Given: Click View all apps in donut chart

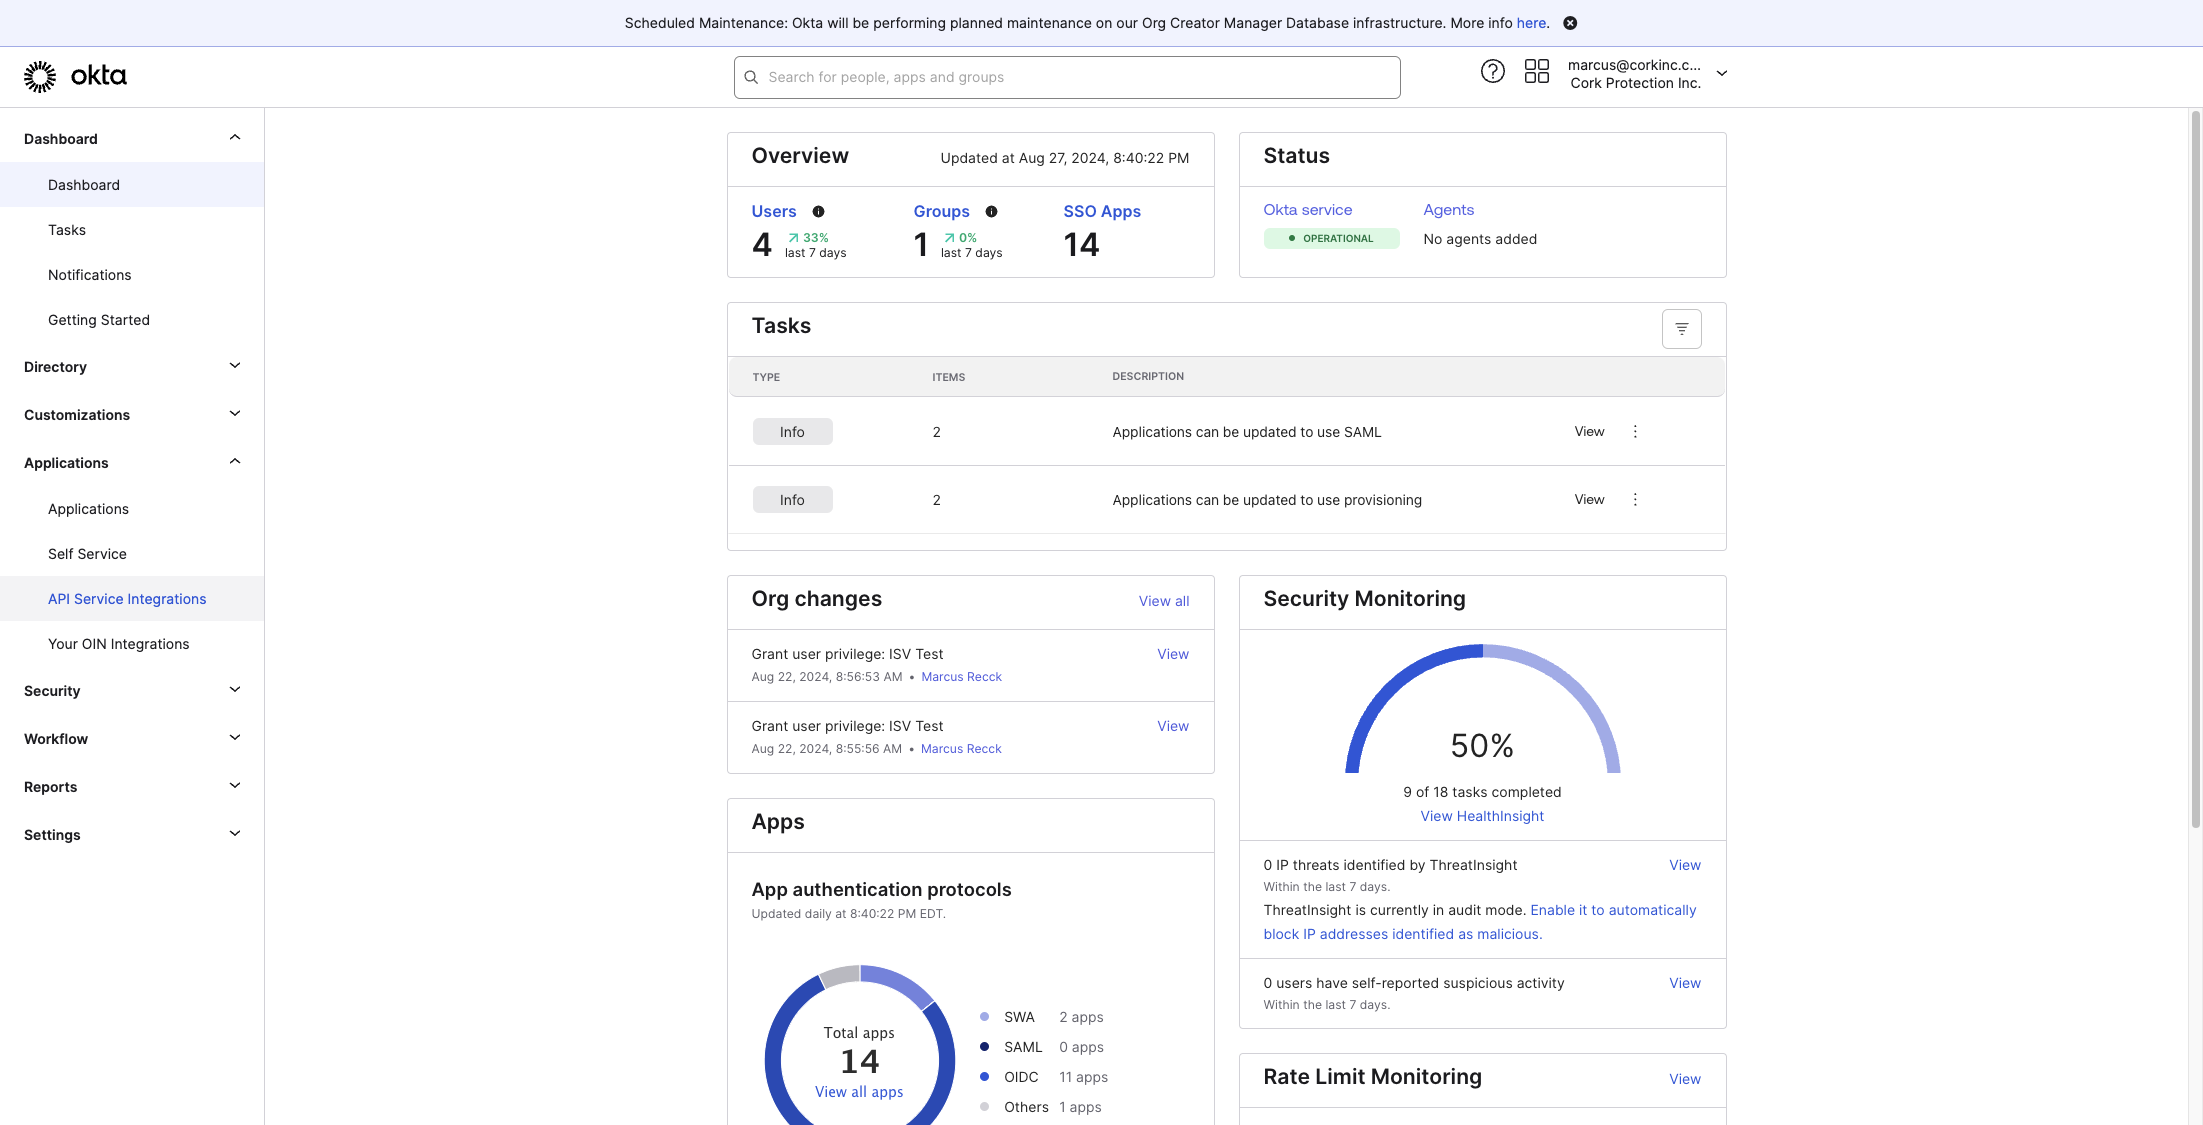Looking at the screenshot, I should tap(859, 1092).
